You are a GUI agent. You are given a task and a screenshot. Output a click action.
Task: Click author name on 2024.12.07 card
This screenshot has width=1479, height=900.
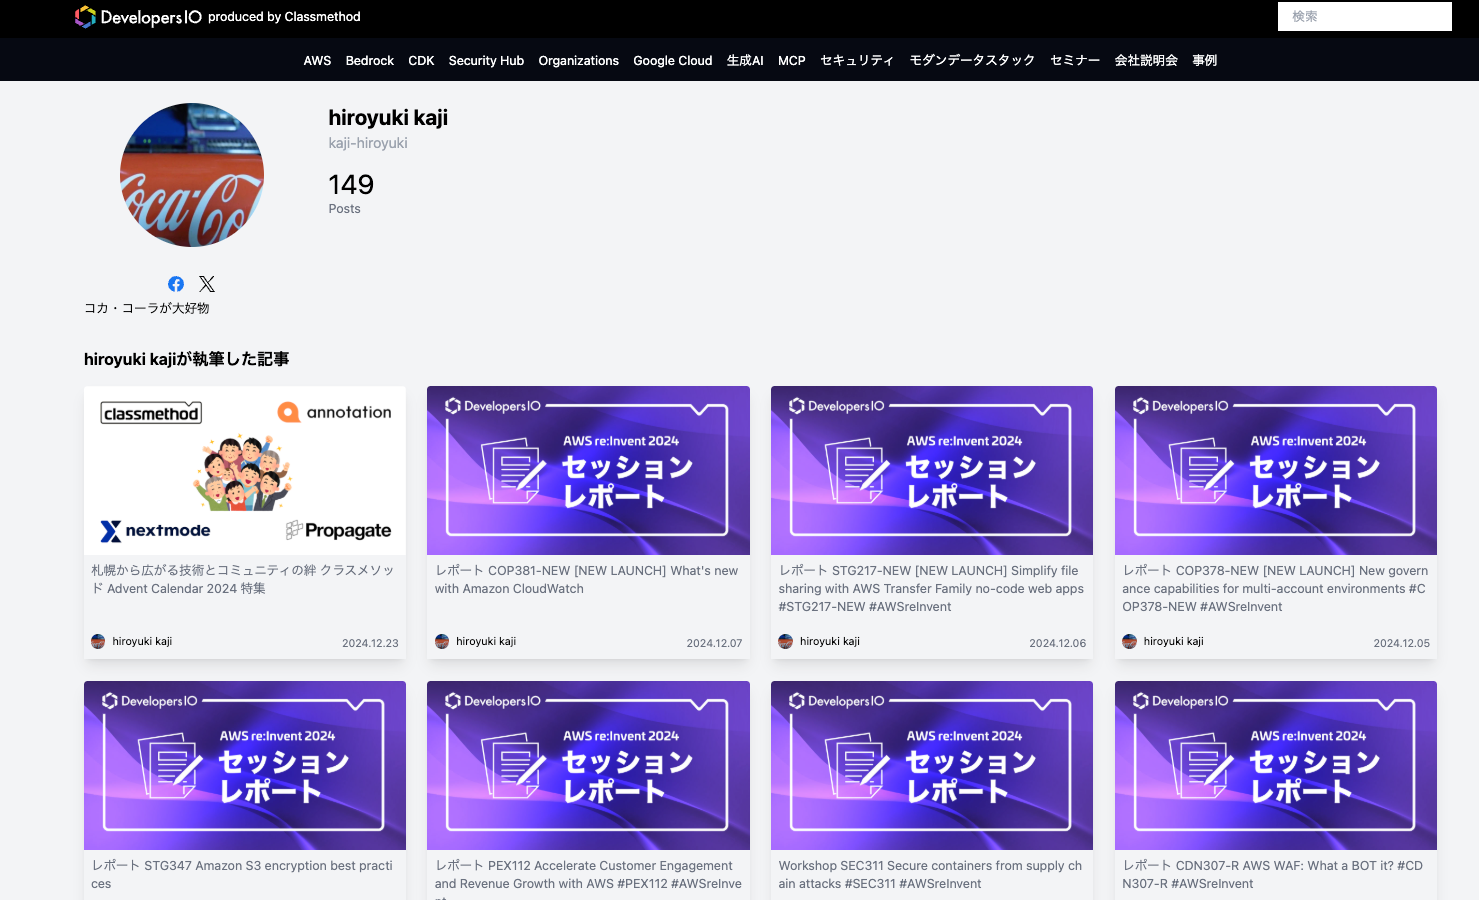click(486, 642)
